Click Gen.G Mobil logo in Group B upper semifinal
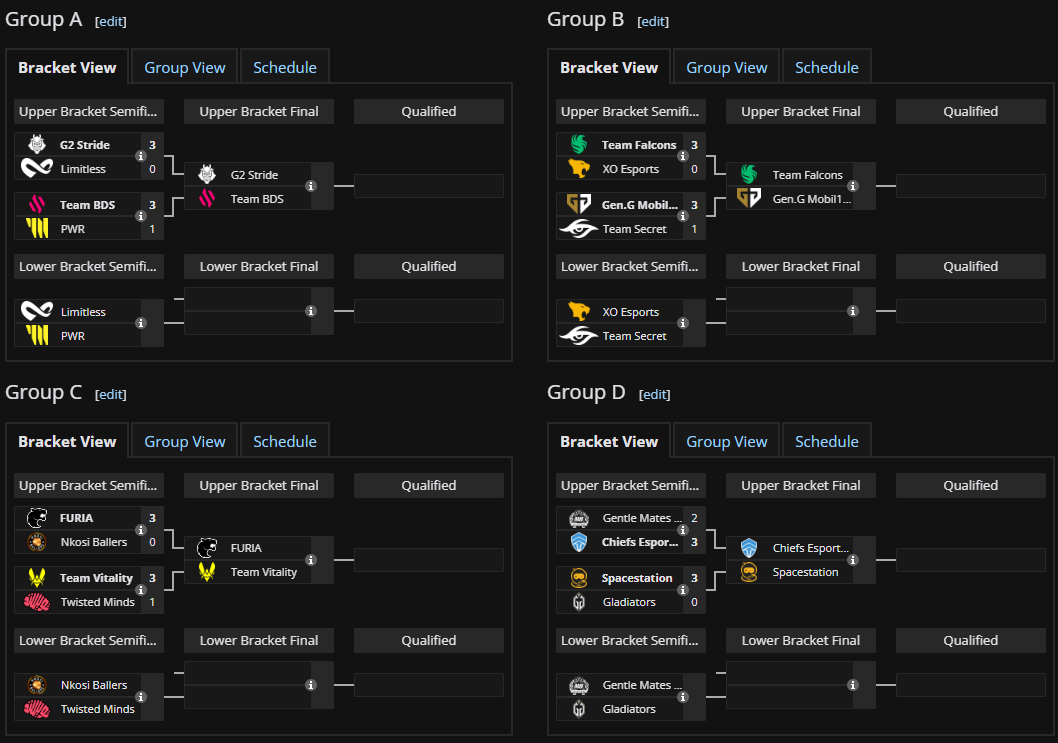 (x=579, y=204)
